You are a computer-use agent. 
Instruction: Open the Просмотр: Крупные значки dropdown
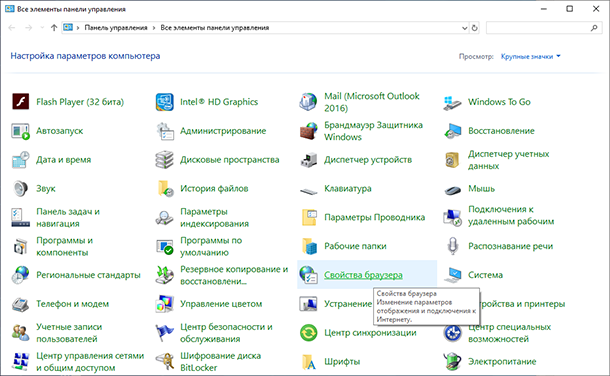(531, 56)
